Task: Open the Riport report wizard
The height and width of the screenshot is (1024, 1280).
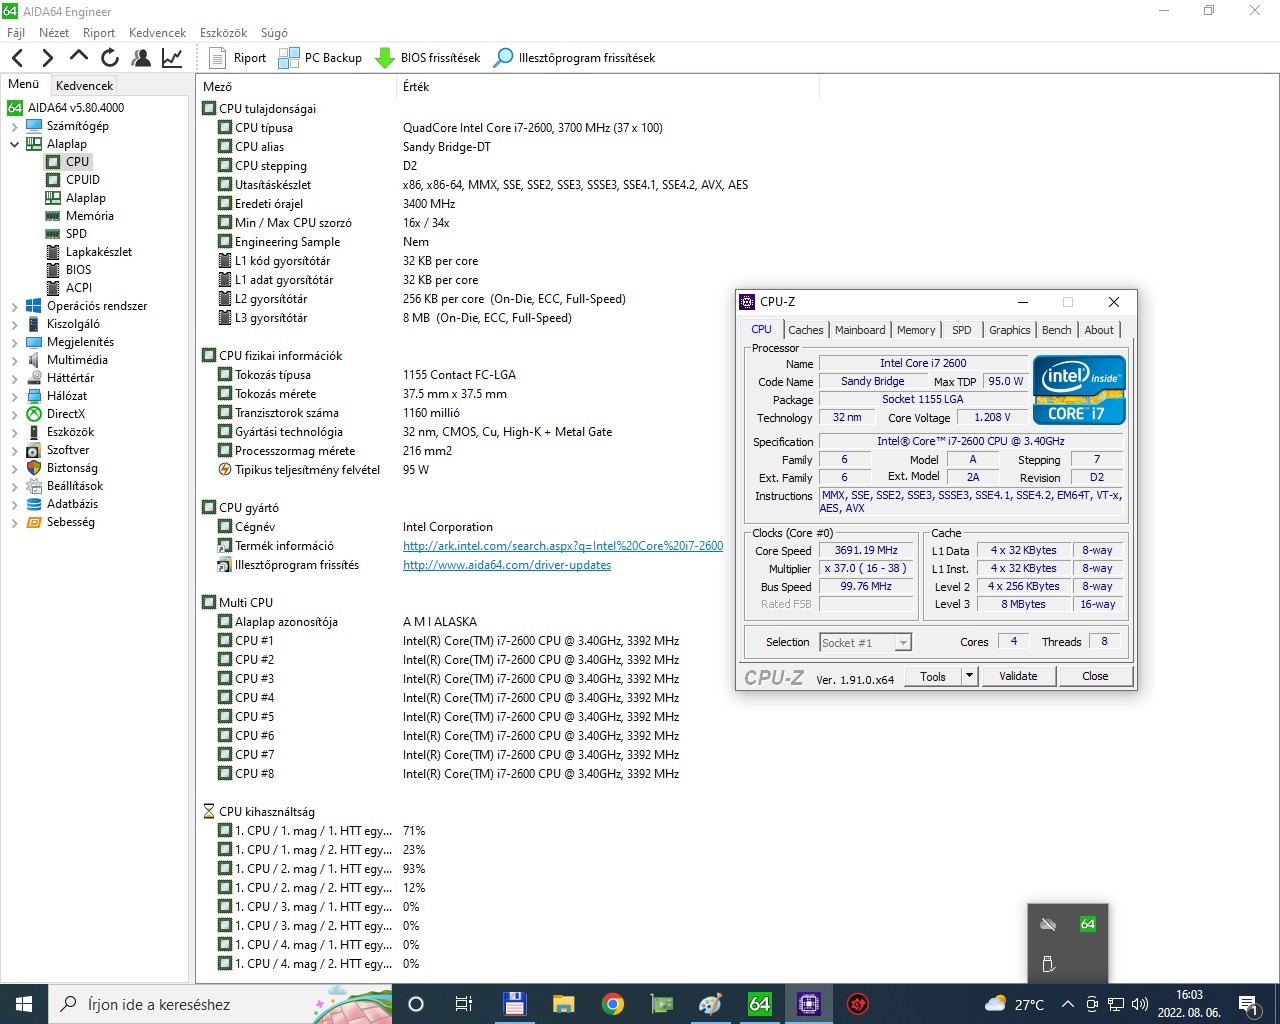Action: 238,58
